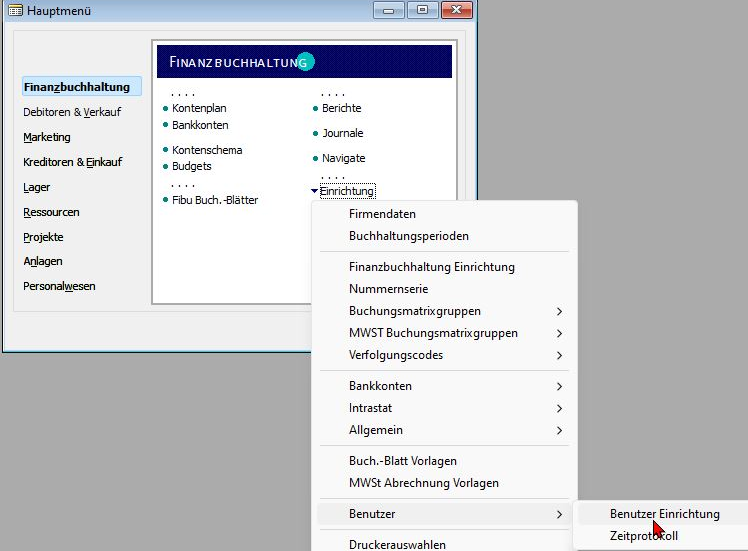
Task: Open the Lager menu
Action: coord(36,187)
